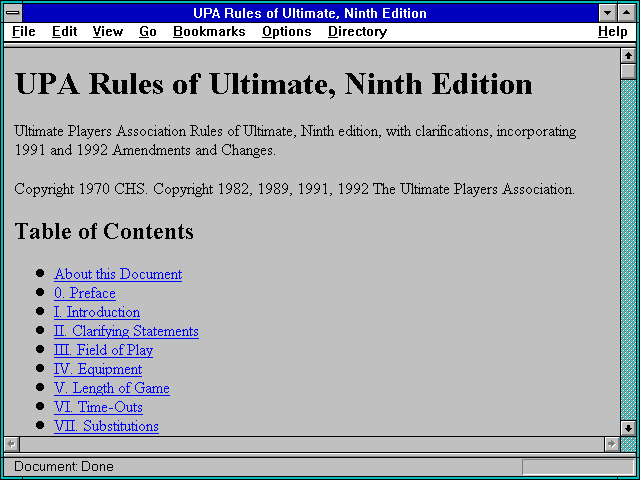Open the Help menu

[x=613, y=32]
